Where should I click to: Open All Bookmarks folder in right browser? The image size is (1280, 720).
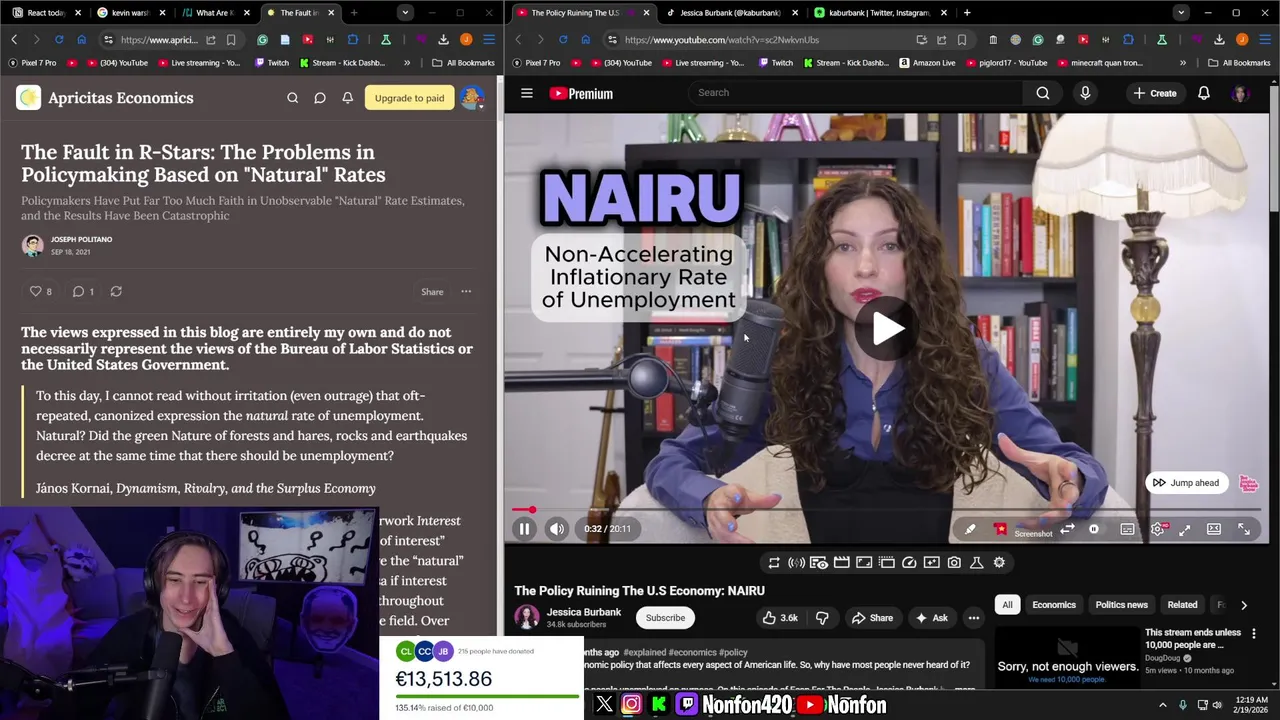1240,62
